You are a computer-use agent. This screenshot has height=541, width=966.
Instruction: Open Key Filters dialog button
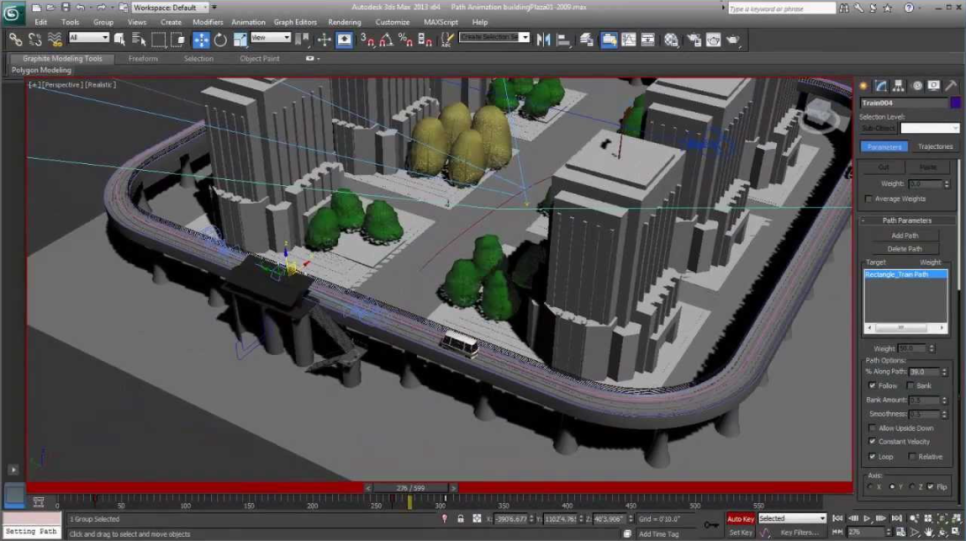pos(799,532)
